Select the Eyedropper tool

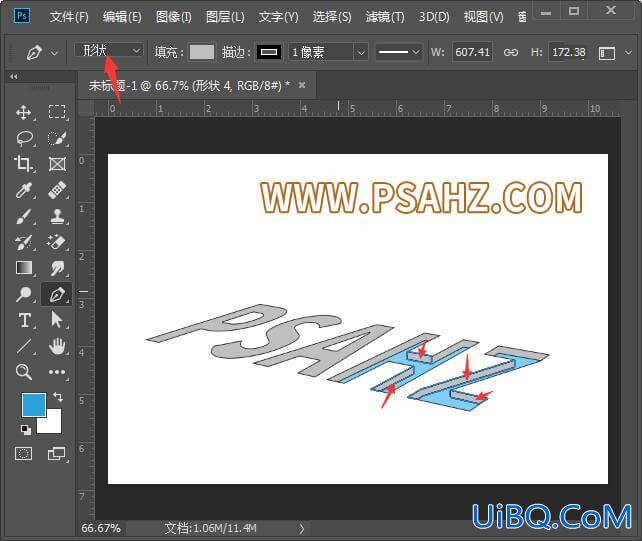tap(24, 190)
